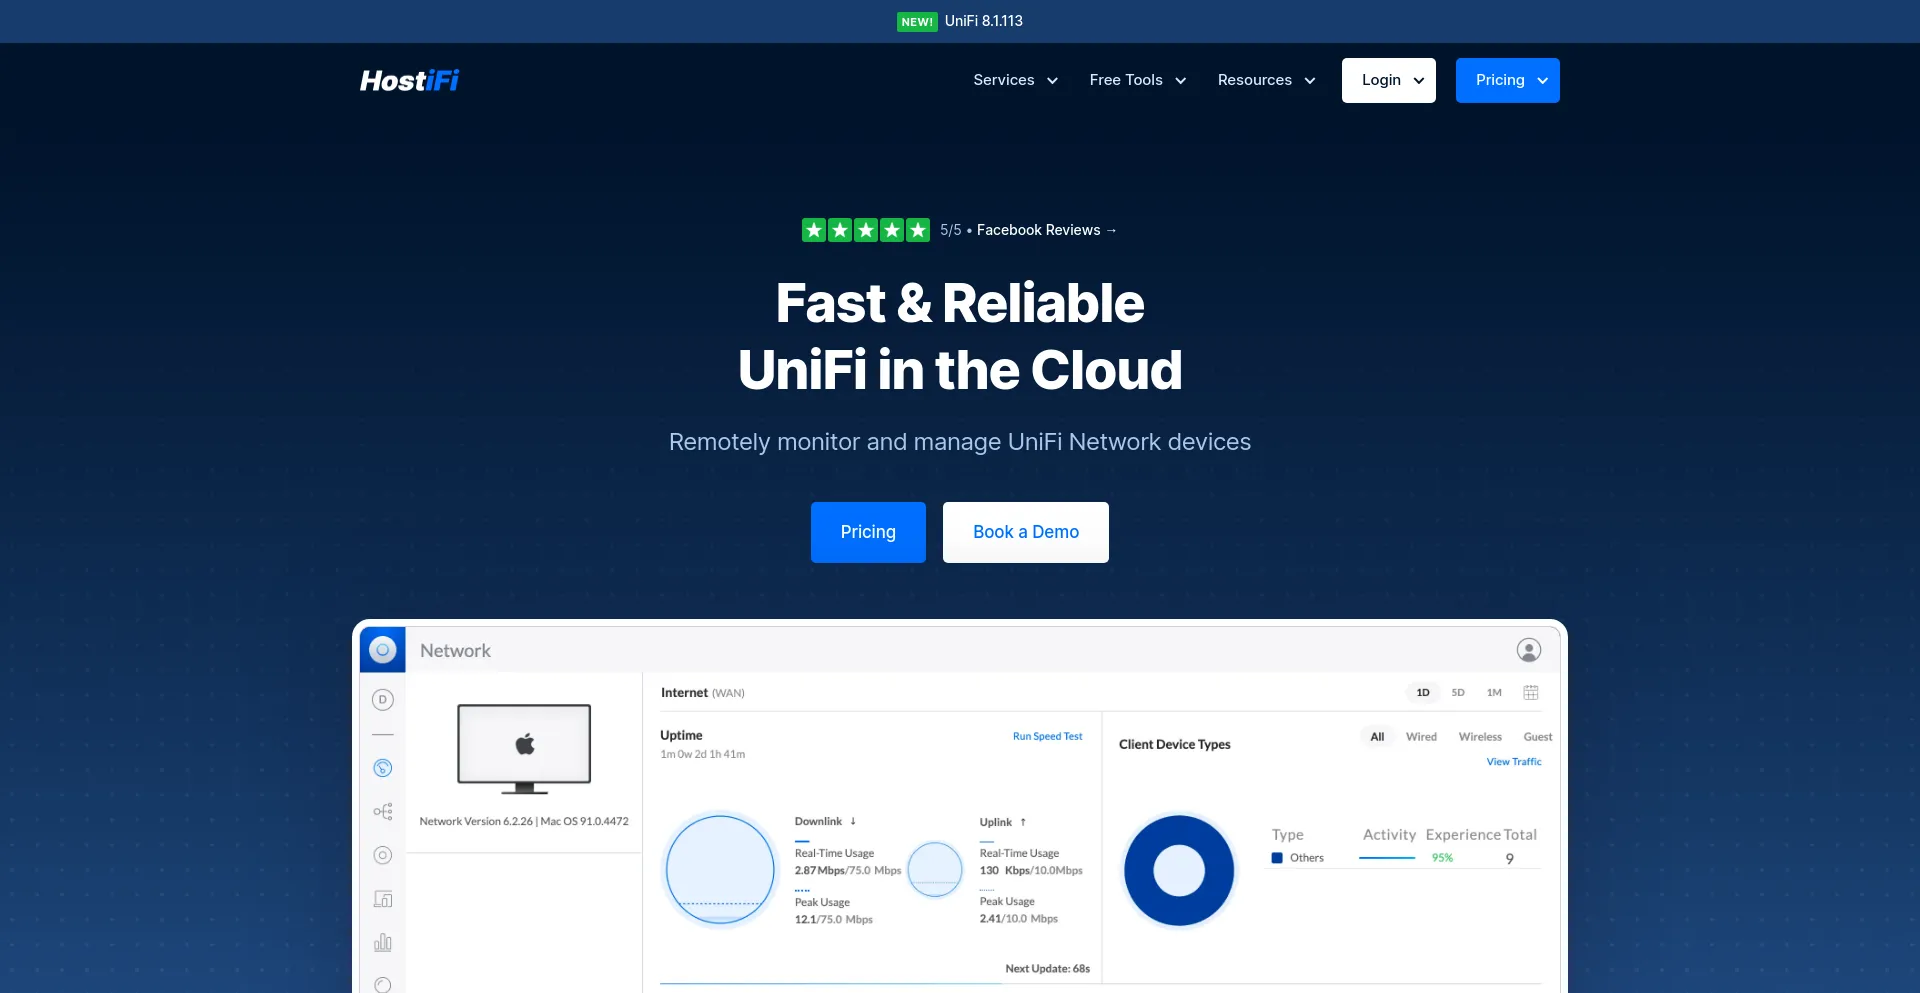
Task: Click the blue Pricing button in the hero
Action: 868,532
